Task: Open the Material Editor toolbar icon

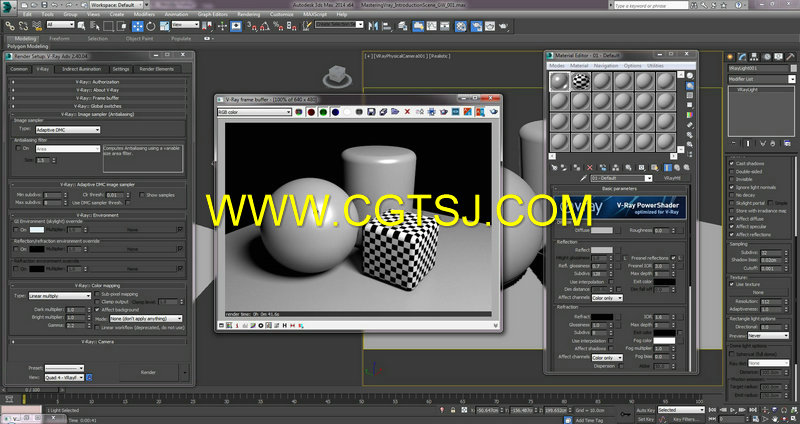Action: (461, 26)
